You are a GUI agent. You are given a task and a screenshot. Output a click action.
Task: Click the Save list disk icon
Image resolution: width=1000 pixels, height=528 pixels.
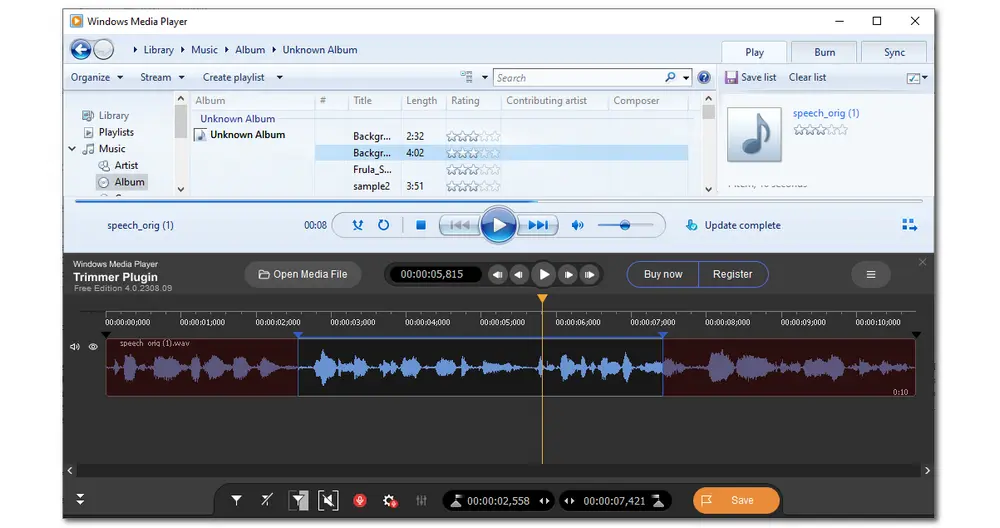point(731,77)
